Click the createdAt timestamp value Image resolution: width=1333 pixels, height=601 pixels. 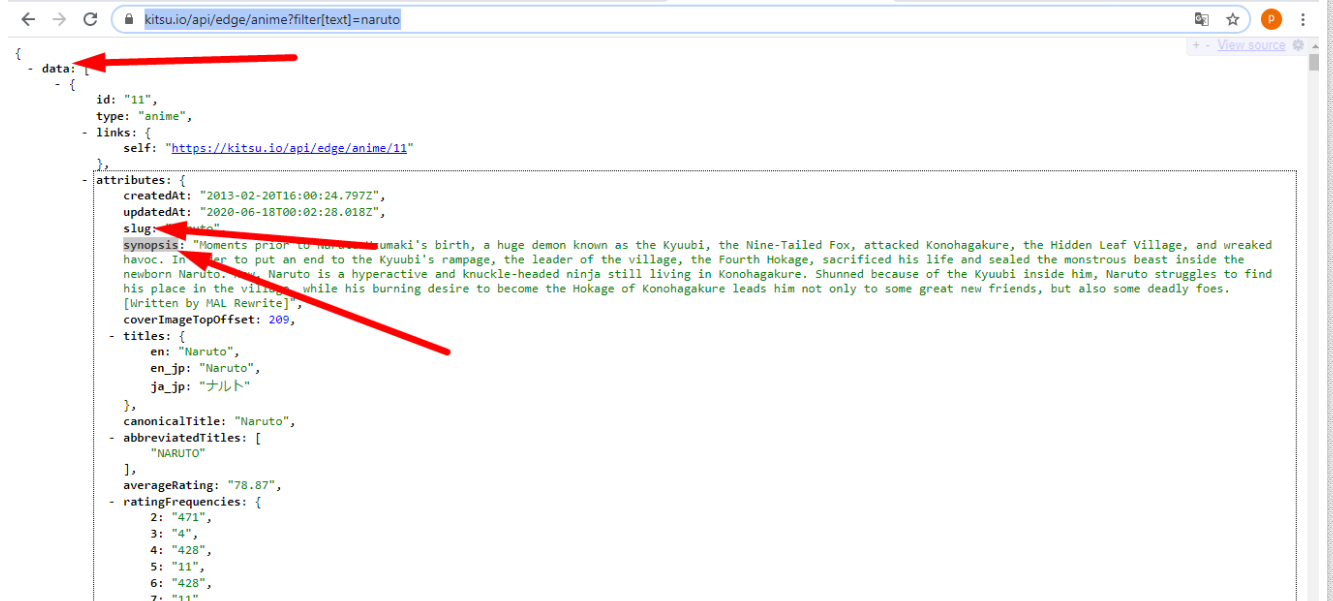point(289,196)
